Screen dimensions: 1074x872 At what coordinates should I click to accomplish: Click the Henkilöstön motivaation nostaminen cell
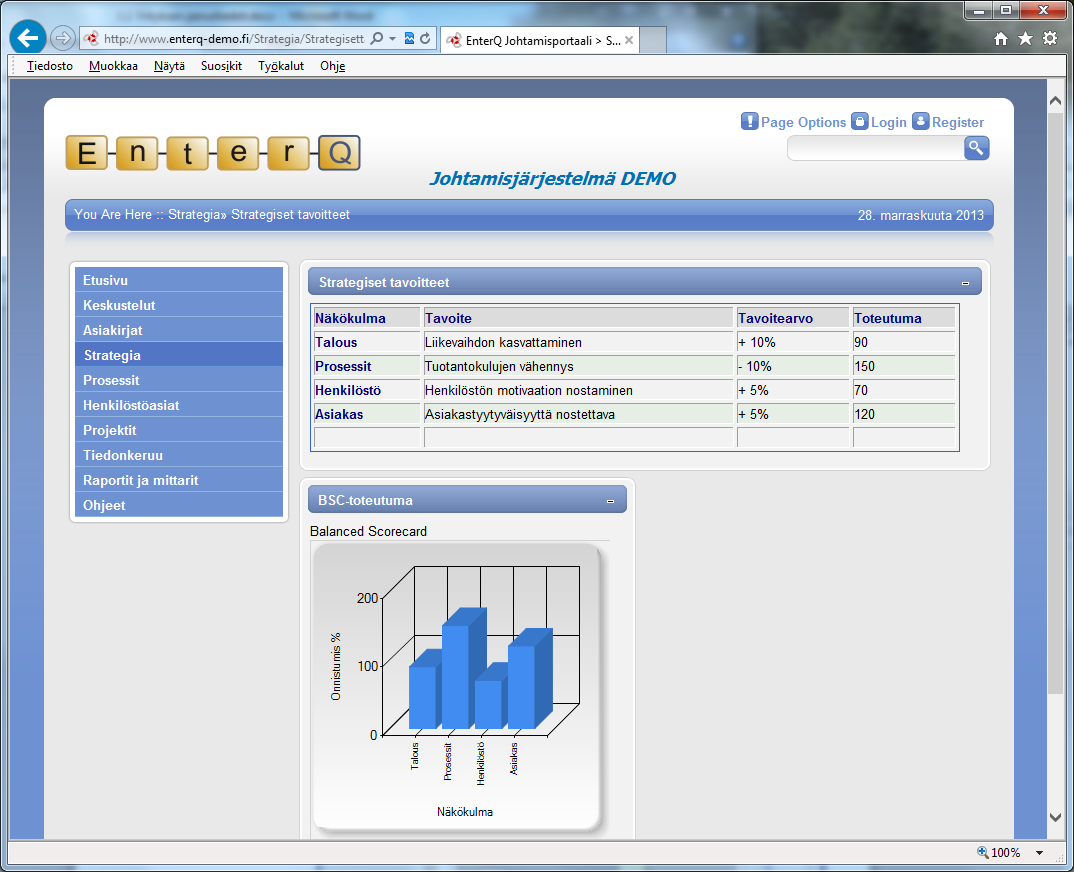579,390
